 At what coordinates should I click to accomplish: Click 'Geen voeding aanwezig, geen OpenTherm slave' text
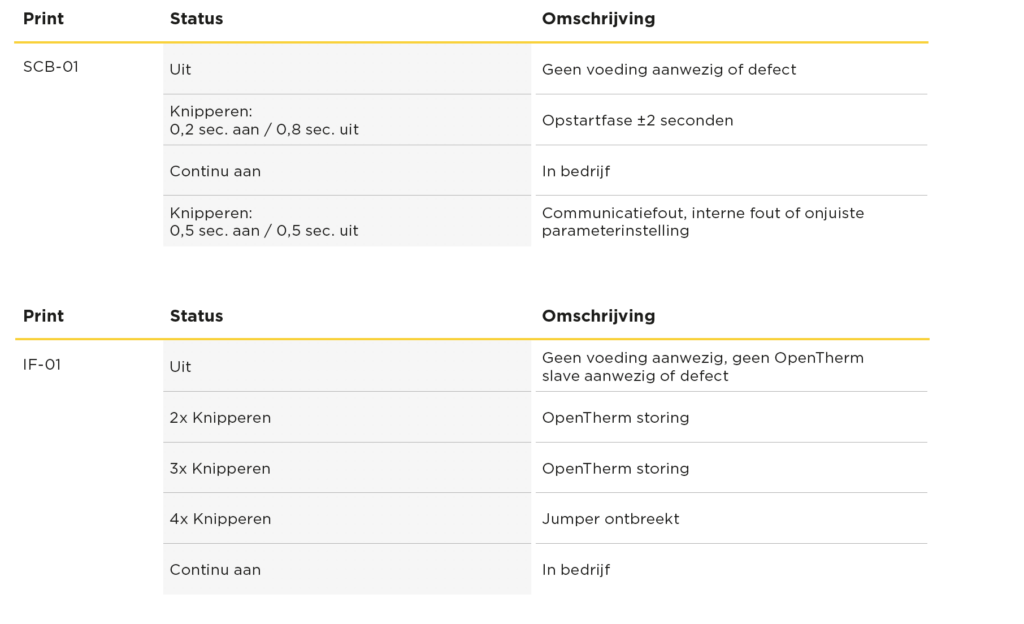(x=703, y=367)
